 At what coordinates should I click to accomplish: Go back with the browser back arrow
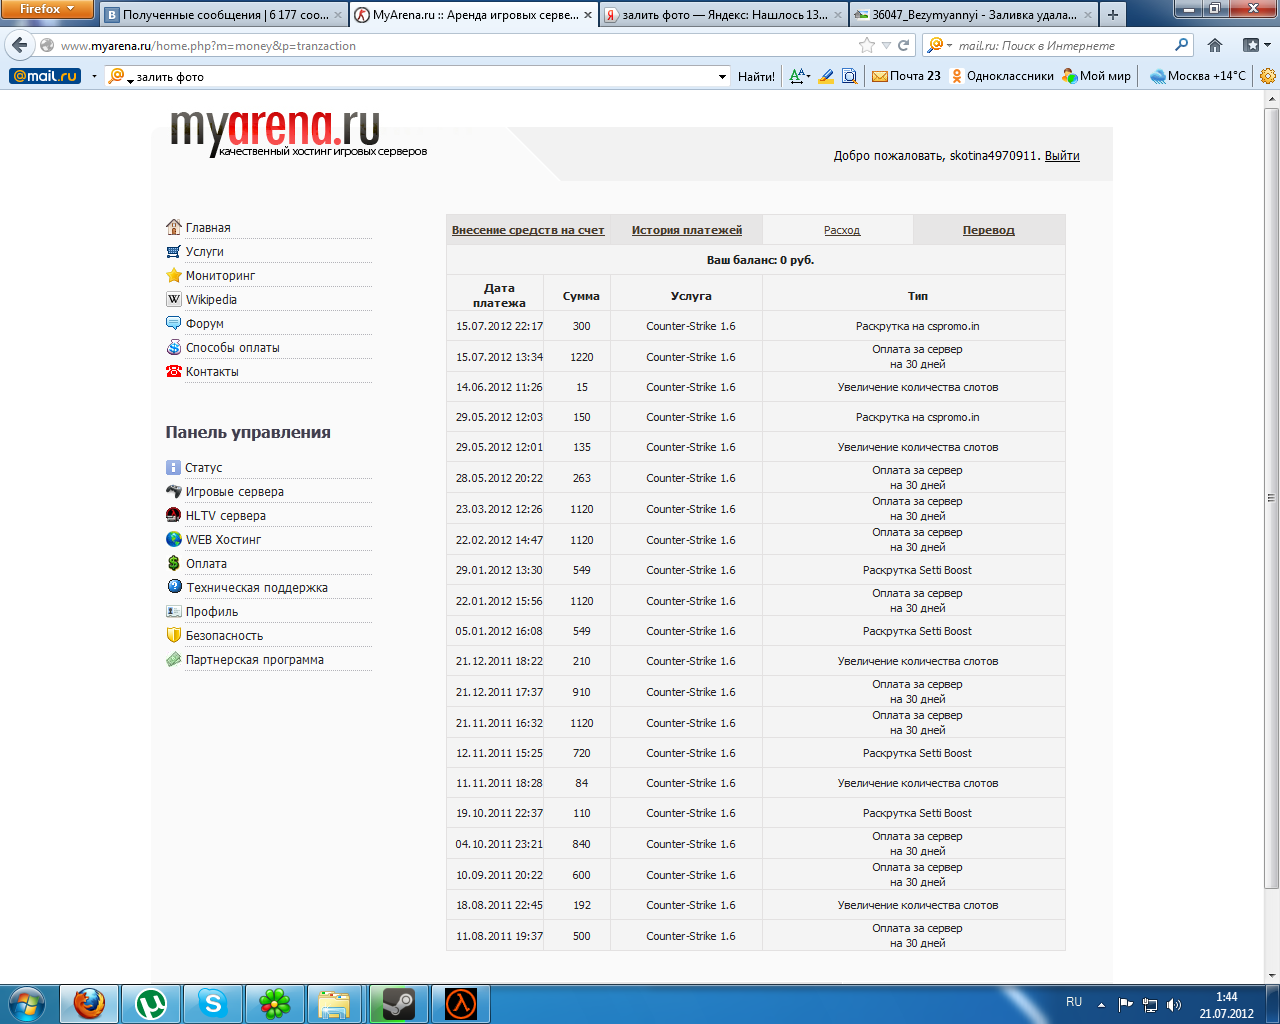[x=20, y=45]
